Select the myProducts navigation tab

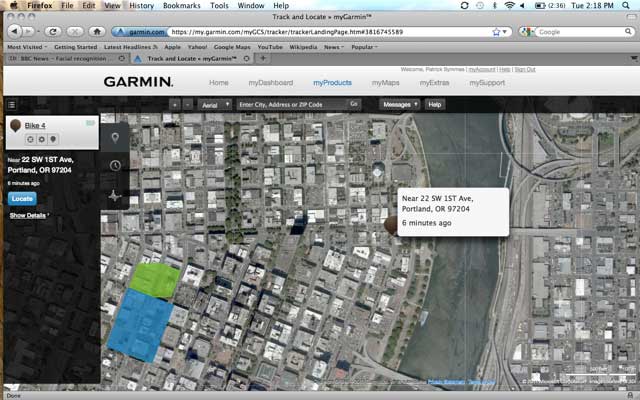(x=332, y=83)
